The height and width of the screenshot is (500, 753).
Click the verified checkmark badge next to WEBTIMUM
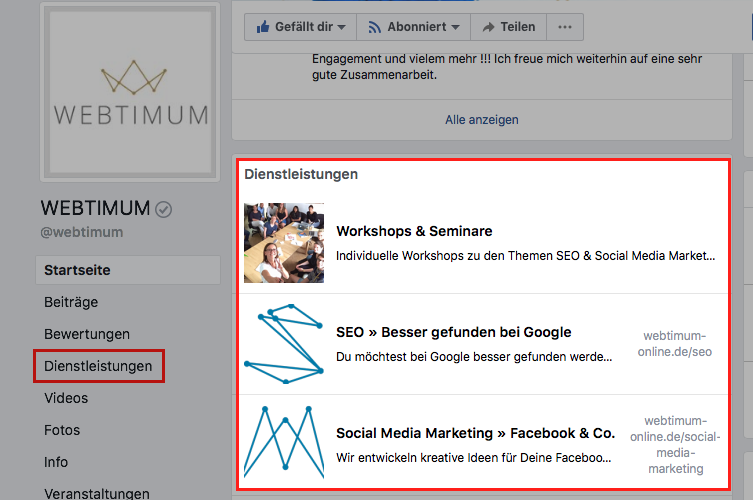(x=164, y=209)
